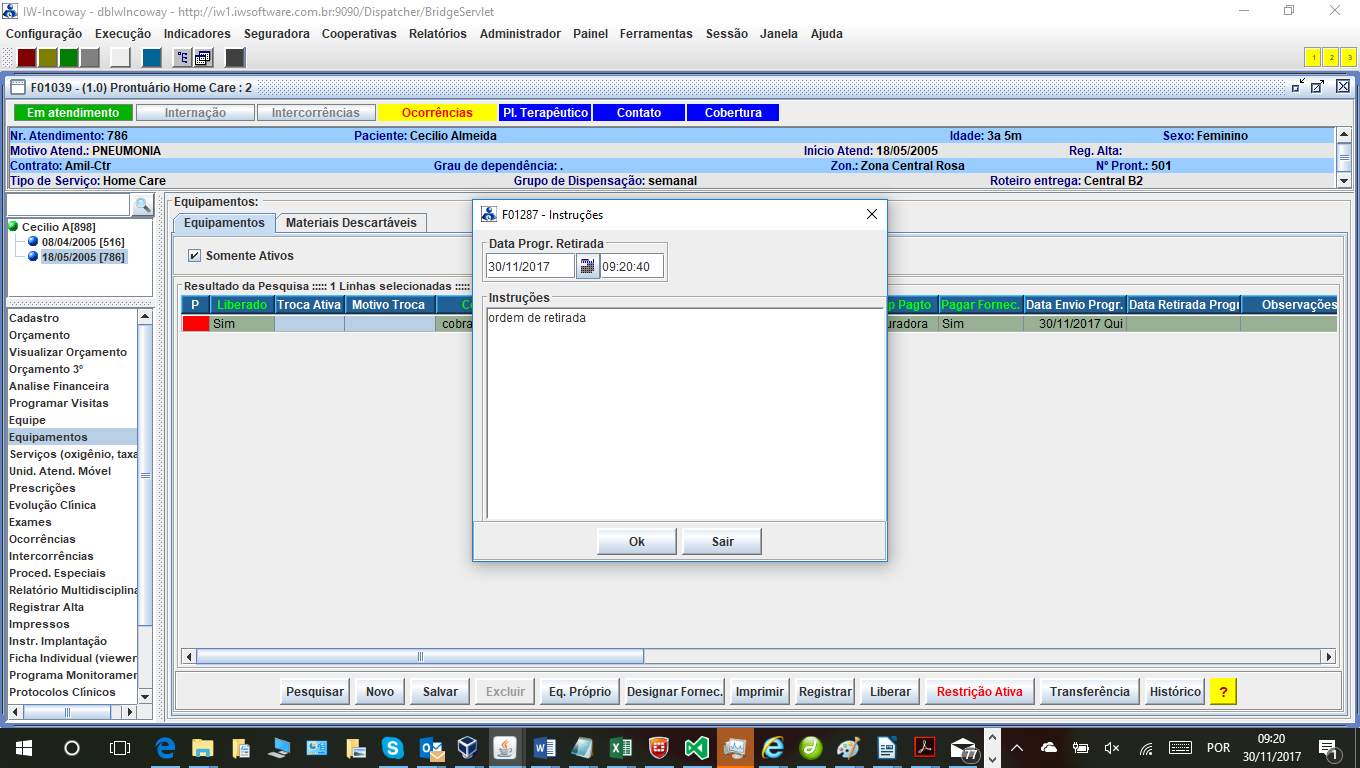This screenshot has width=1360, height=768.
Task: Open the Relatórios menu
Action: coord(437,33)
